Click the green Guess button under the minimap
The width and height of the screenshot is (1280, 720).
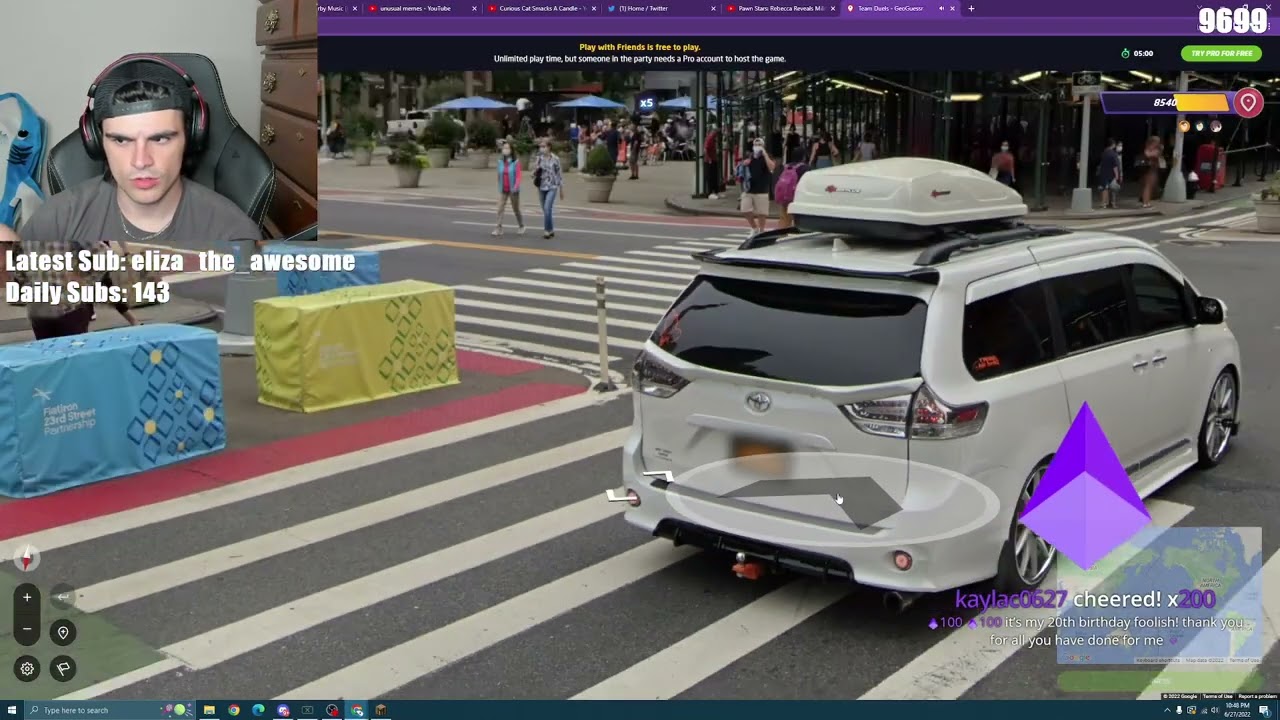coord(1159,681)
